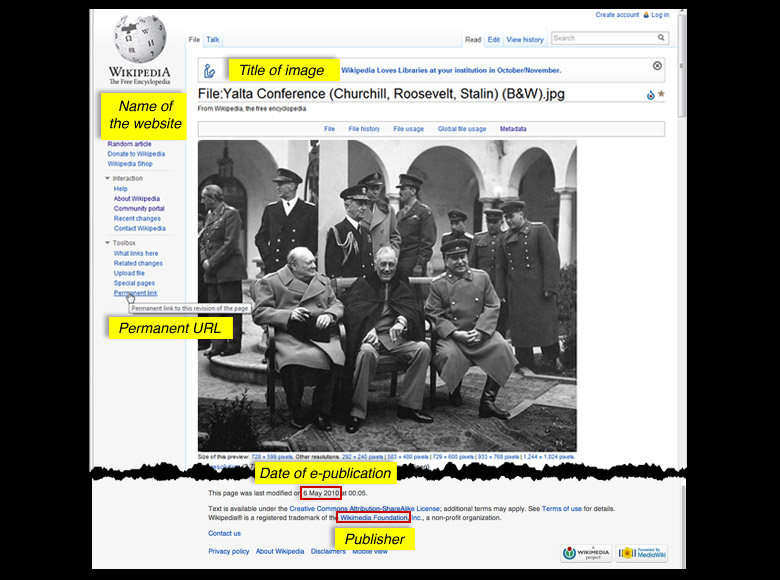The image size is (780, 580).
Task: Click the Wikimedia project badge
Action: 583,553
